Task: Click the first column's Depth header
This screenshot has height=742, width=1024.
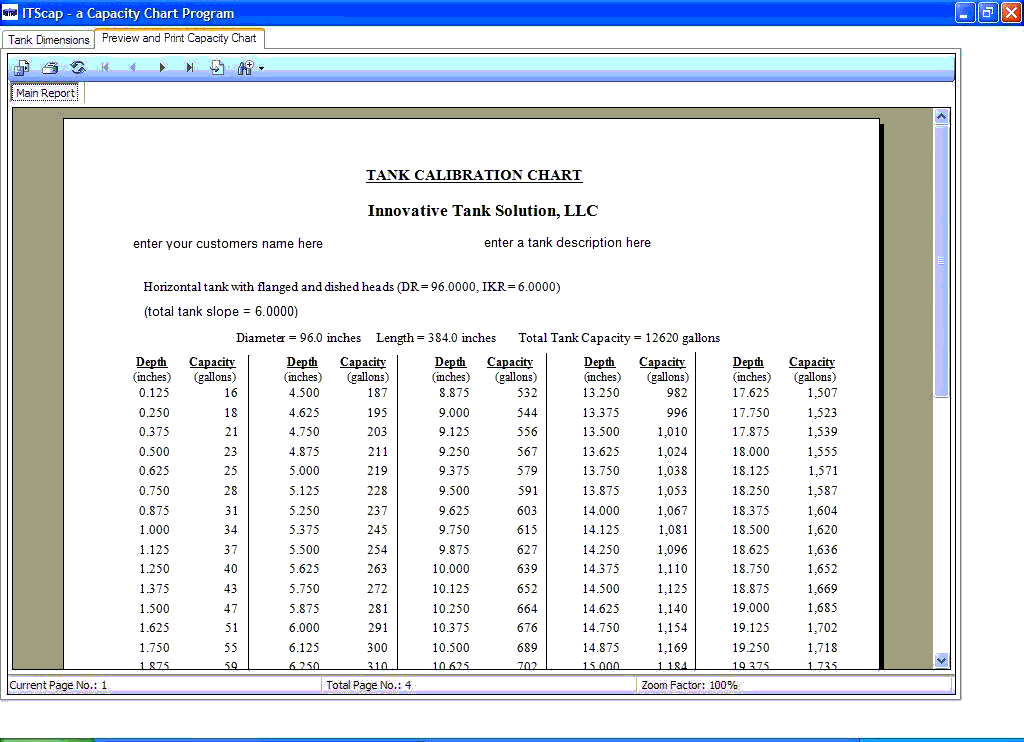Action: (152, 362)
